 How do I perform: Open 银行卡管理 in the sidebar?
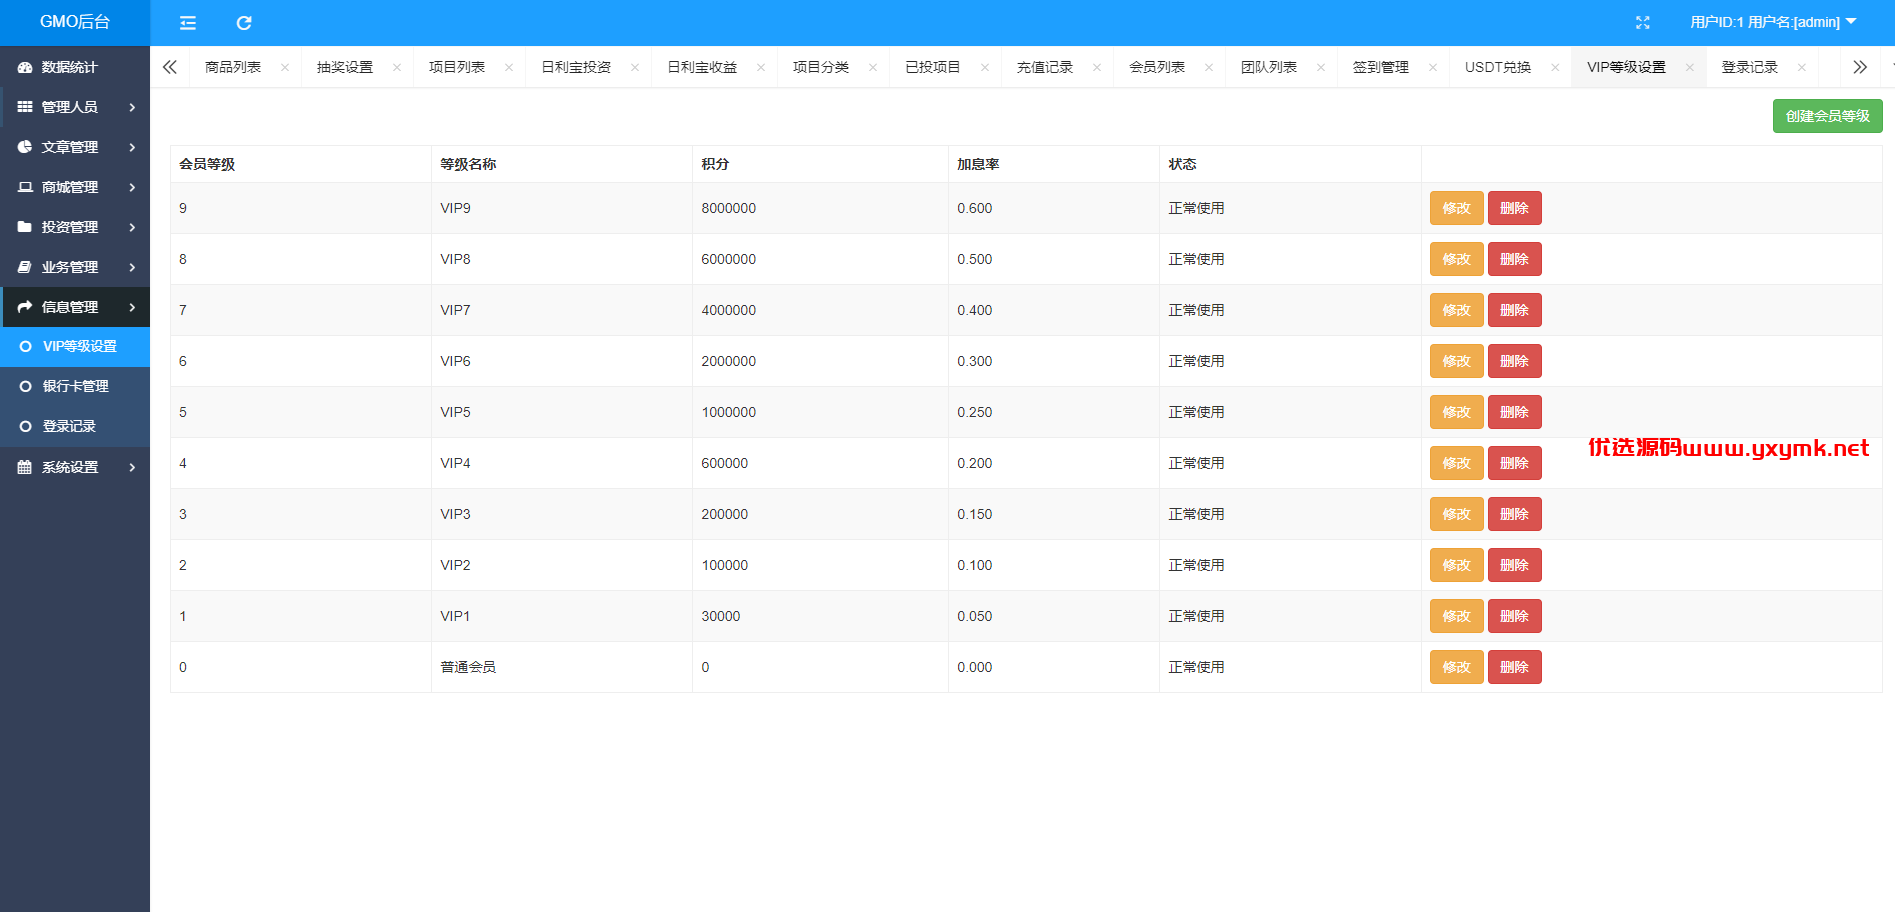pyautogui.click(x=75, y=386)
